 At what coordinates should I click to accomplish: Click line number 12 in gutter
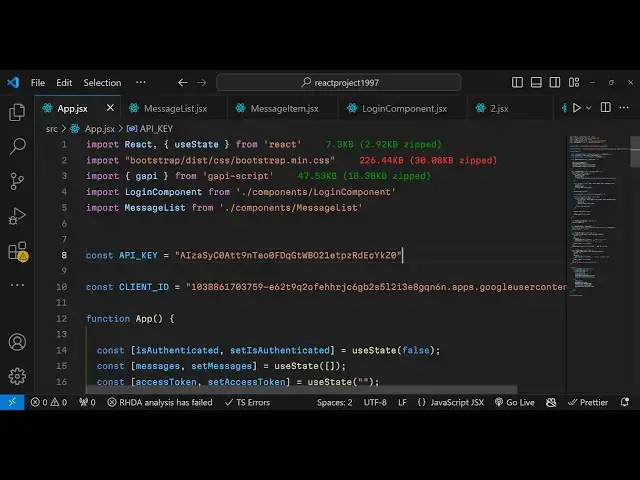pyautogui.click(x=61, y=319)
